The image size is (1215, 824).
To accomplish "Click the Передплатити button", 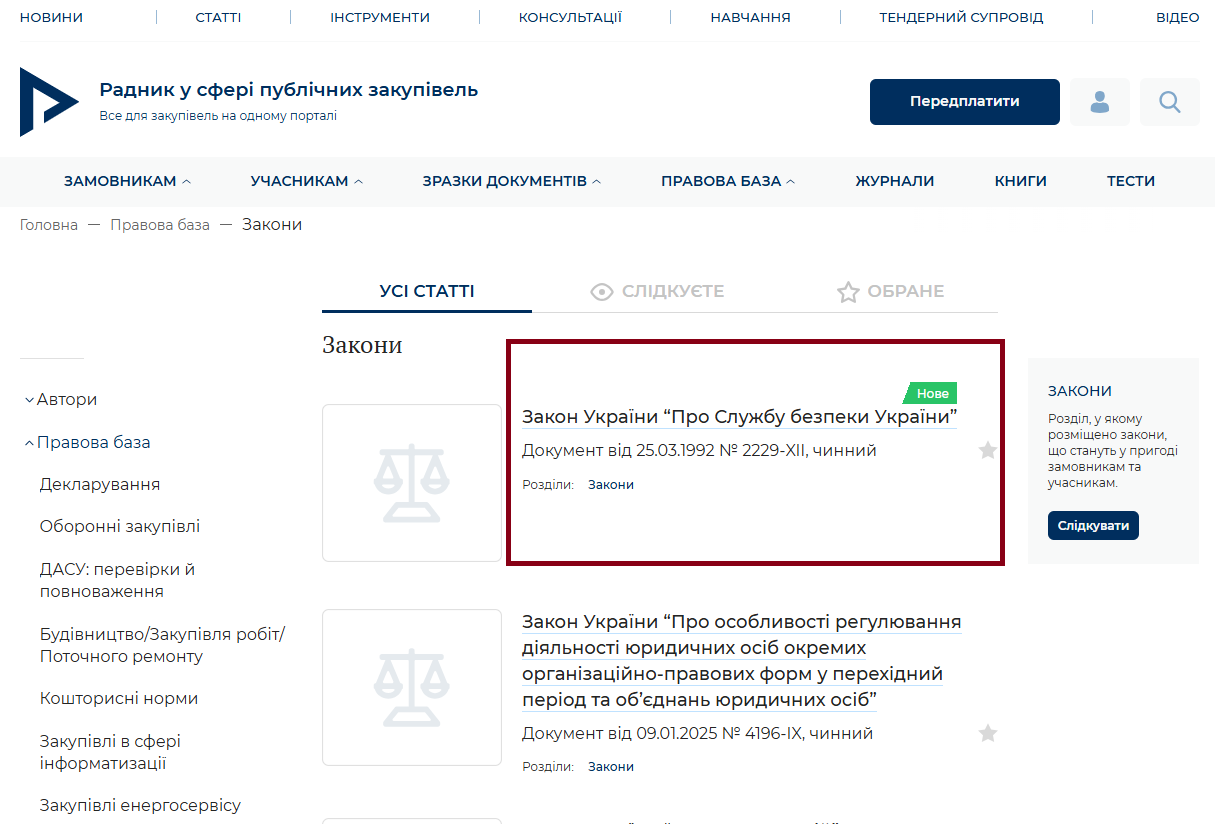I will pyautogui.click(x=965, y=102).
